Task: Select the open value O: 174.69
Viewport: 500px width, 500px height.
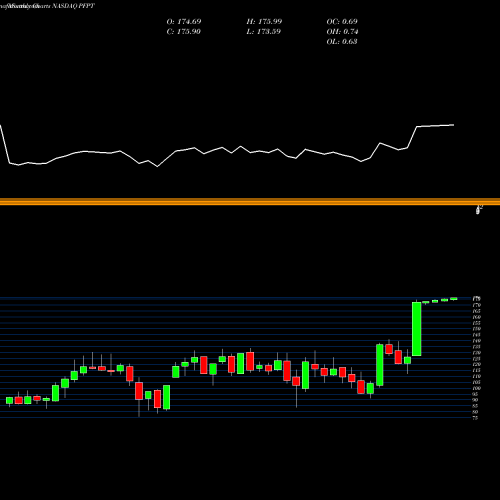Action: click(x=184, y=22)
